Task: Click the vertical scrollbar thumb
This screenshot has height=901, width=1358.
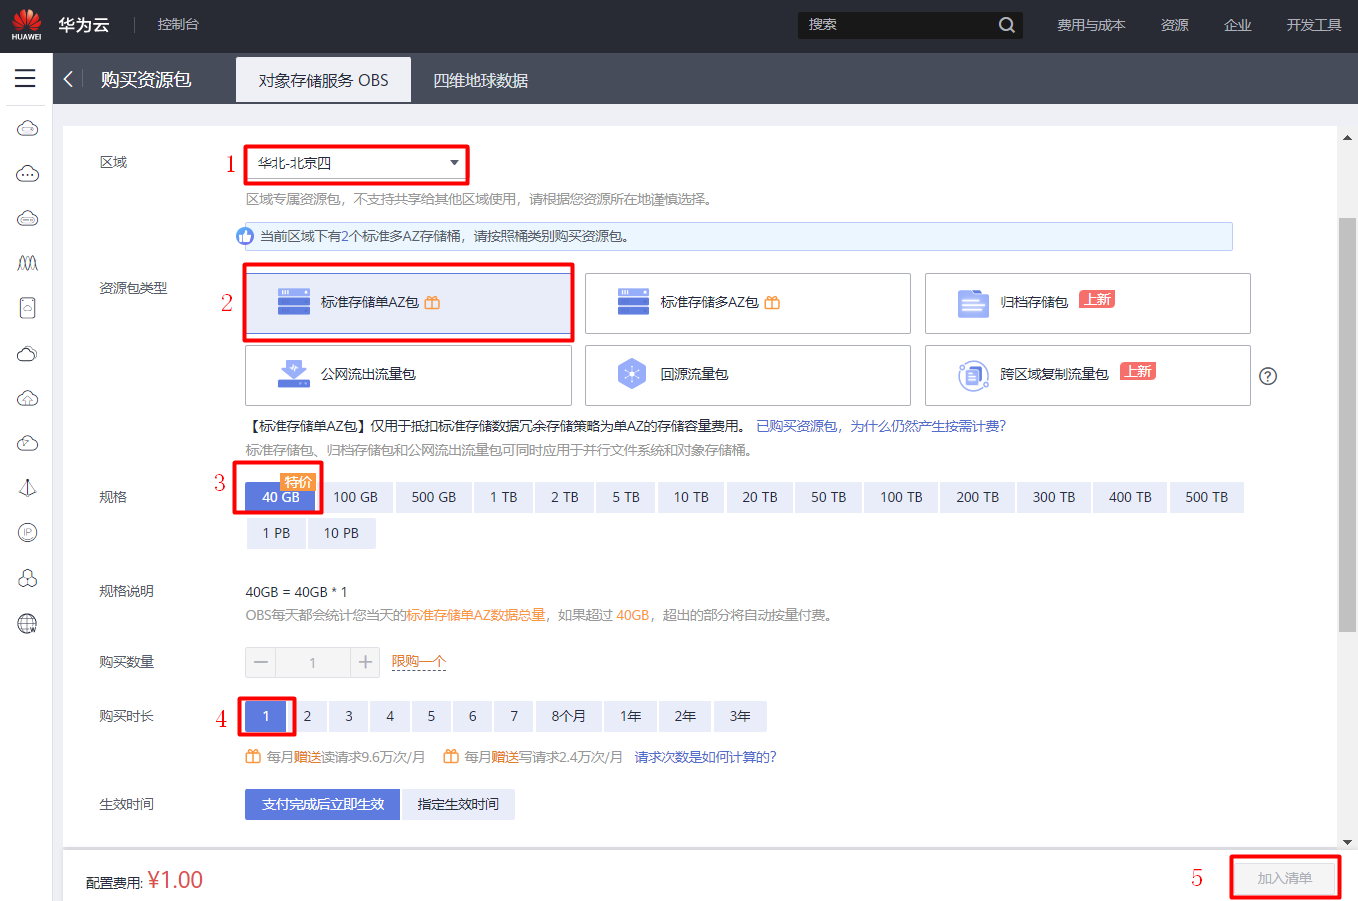Action: click(1347, 424)
